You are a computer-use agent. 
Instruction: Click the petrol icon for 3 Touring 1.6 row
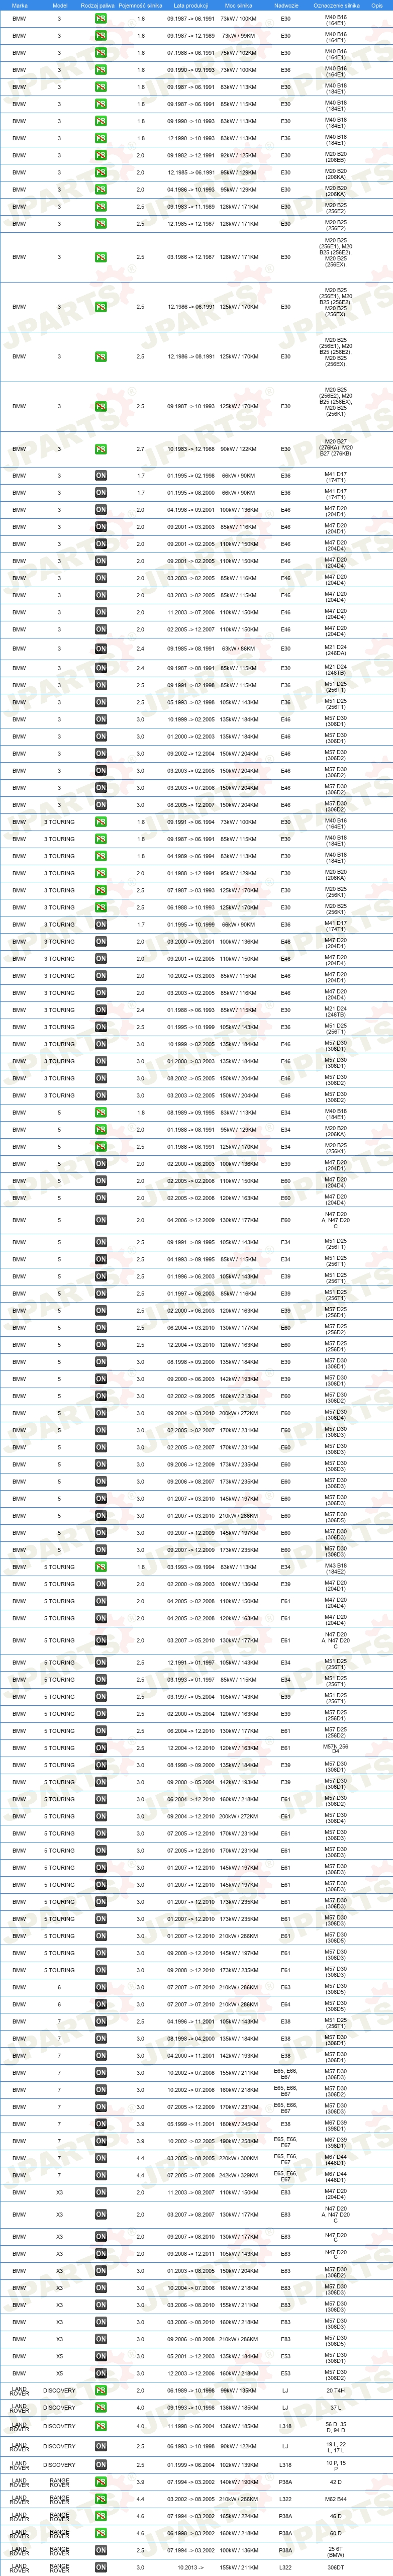(101, 822)
